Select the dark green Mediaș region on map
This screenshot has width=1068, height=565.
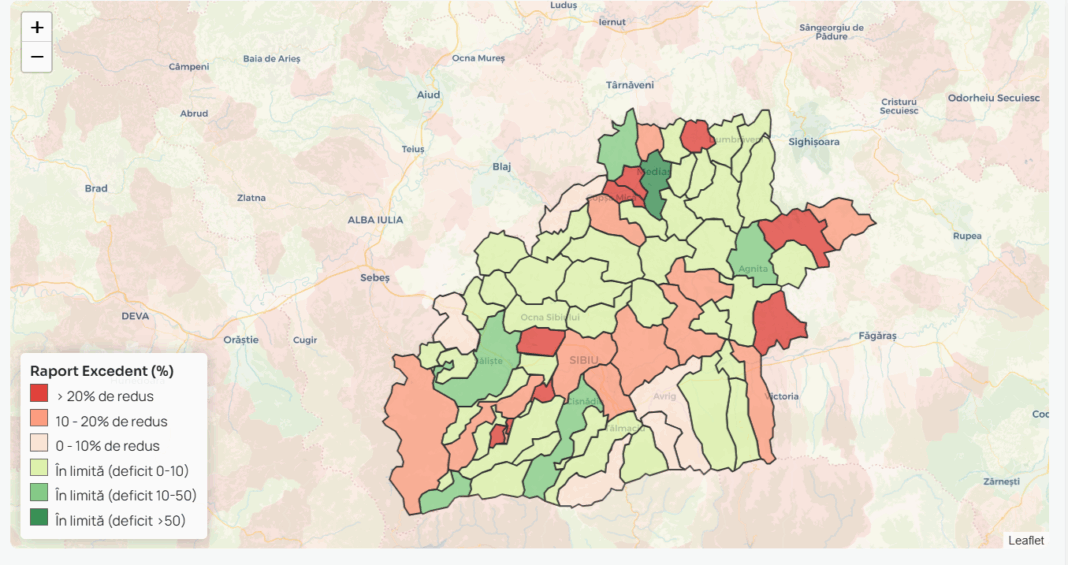pyautogui.click(x=657, y=185)
